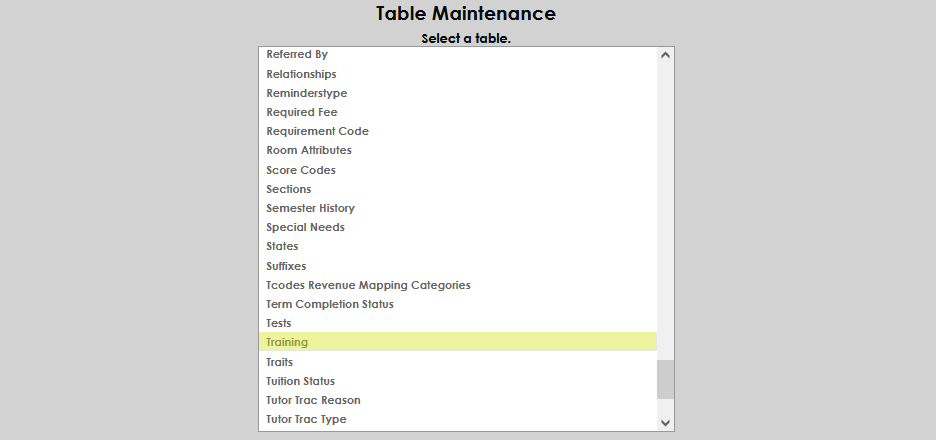The width and height of the screenshot is (936, 440).
Task: Click the scrollbar up arrow
Action: coord(666,55)
